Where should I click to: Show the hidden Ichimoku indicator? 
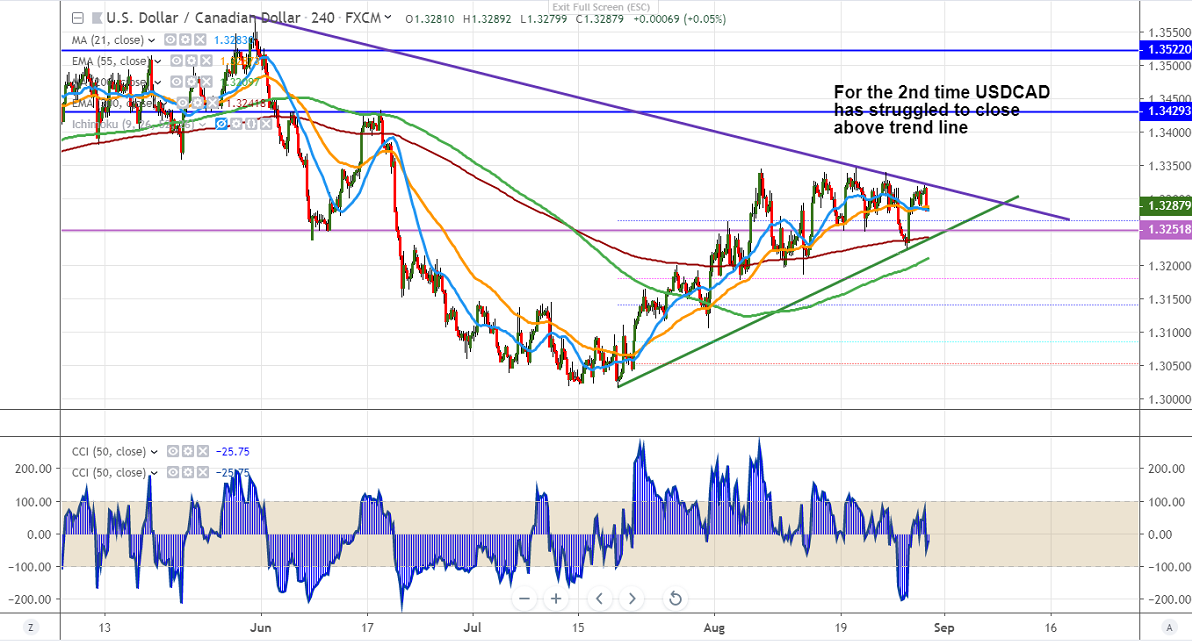click(x=222, y=123)
